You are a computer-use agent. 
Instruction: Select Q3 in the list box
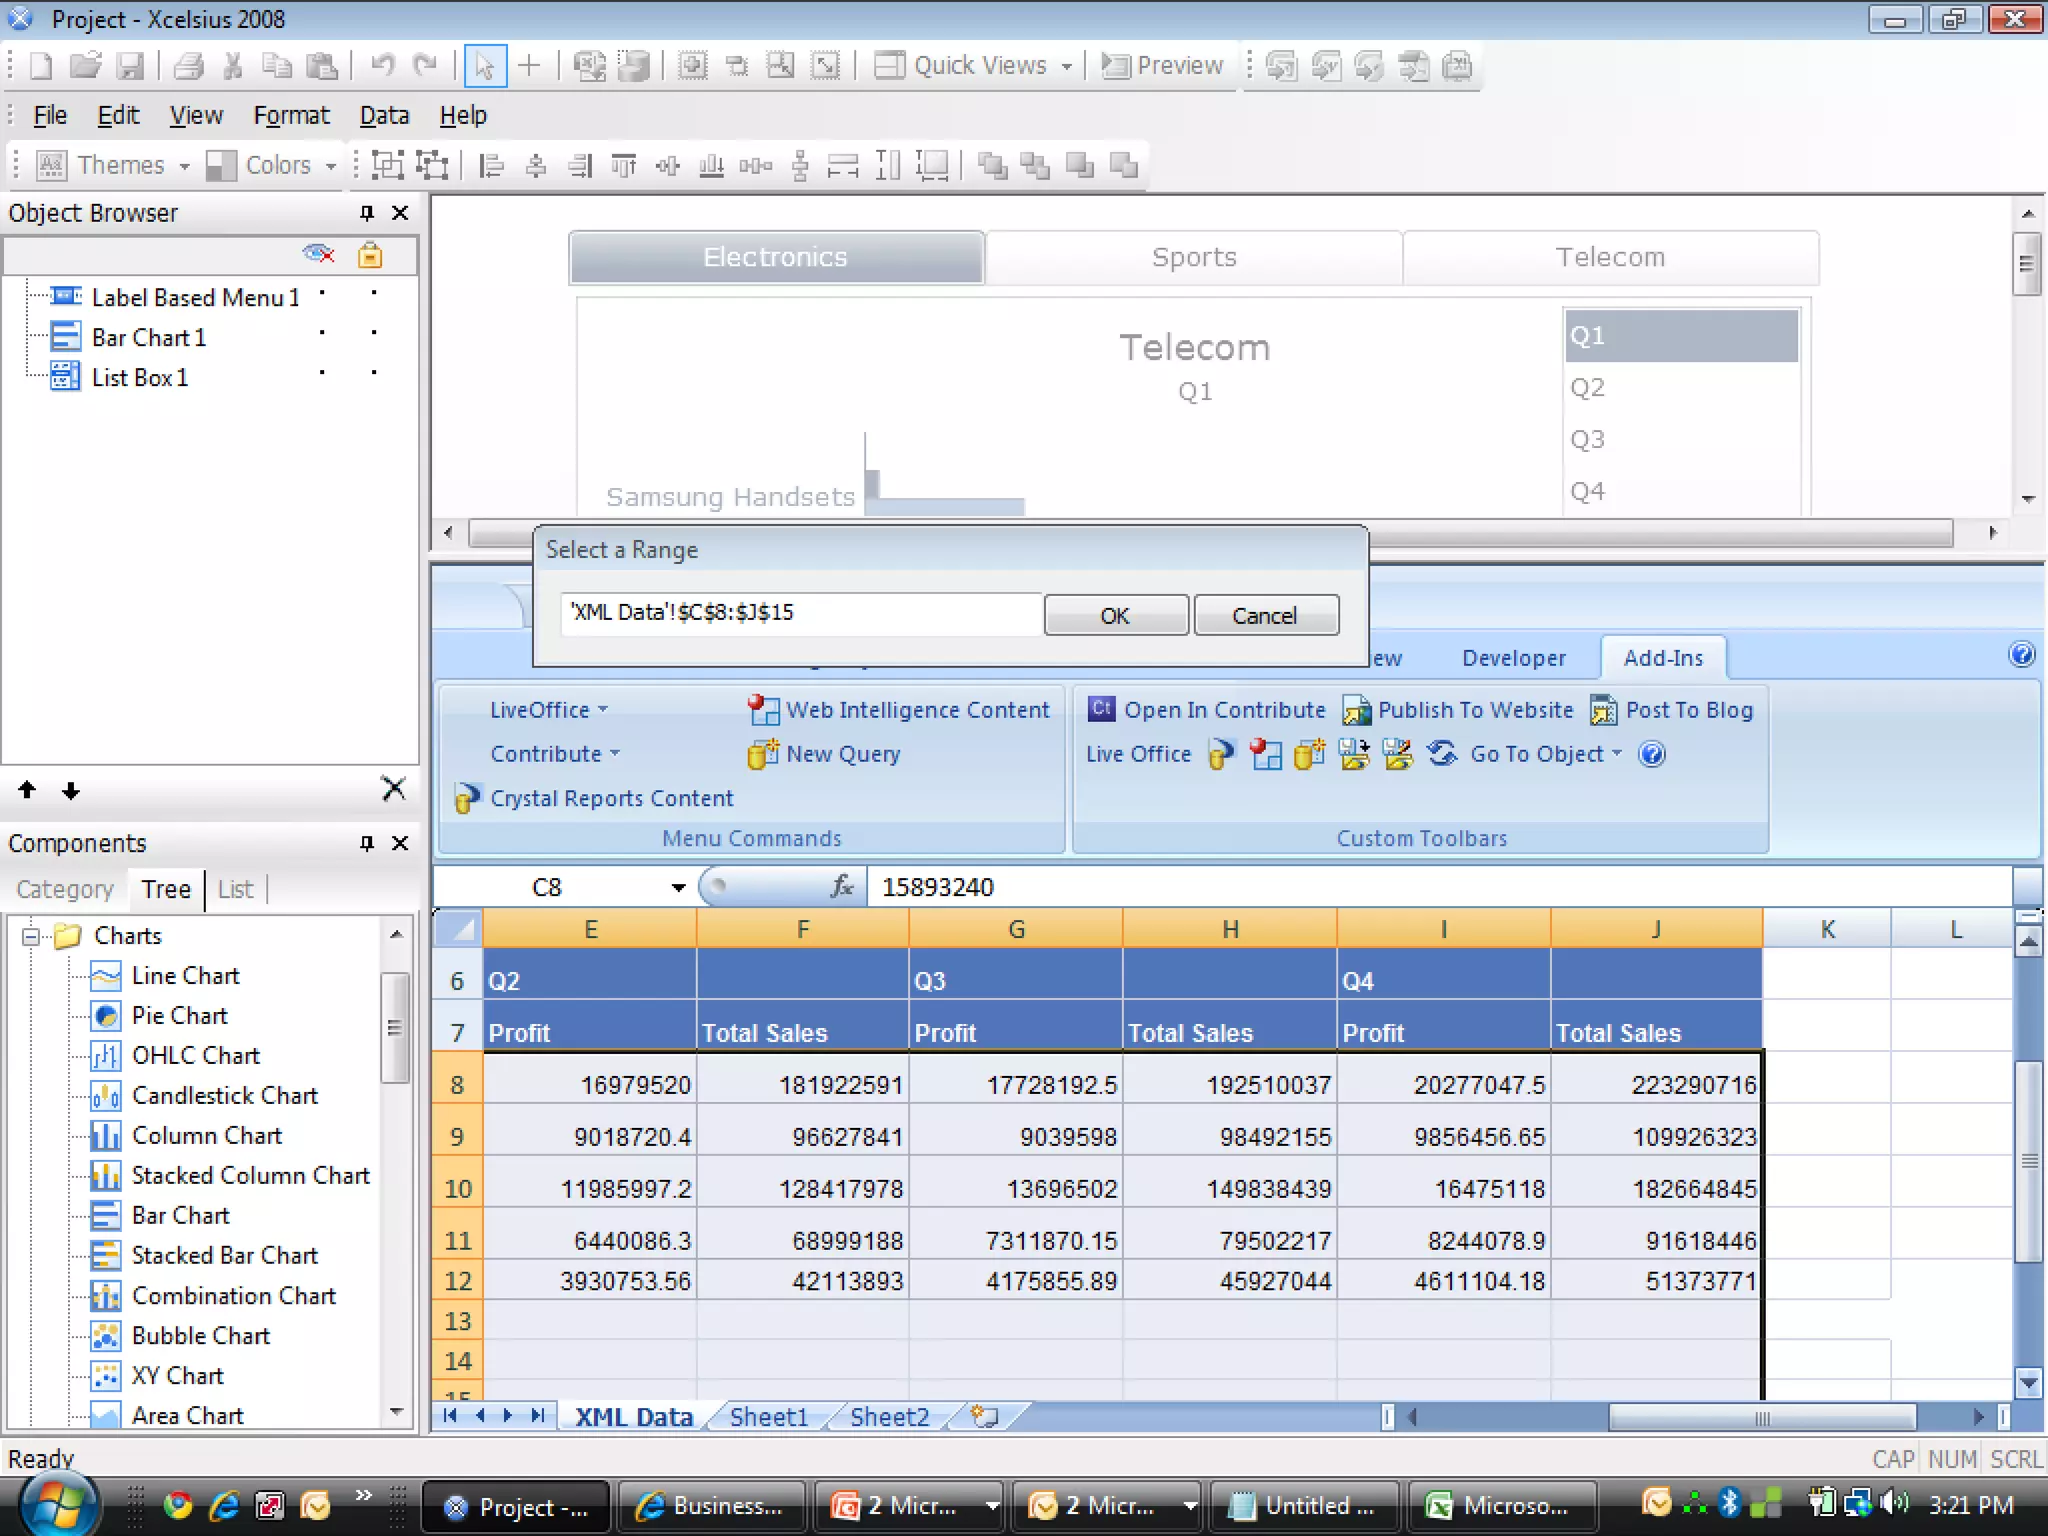point(1682,440)
